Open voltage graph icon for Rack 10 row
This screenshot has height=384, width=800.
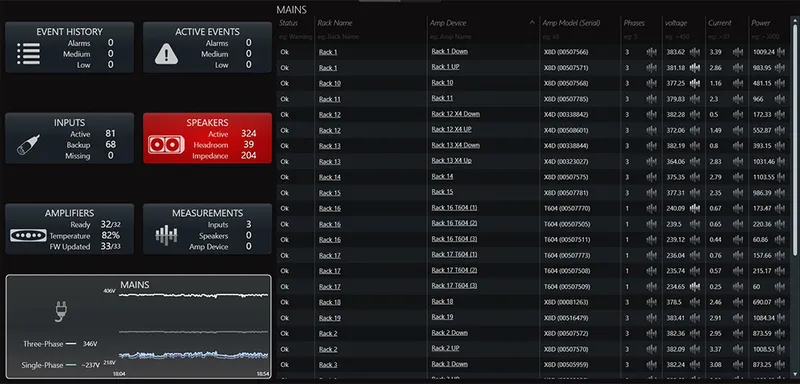tap(695, 83)
